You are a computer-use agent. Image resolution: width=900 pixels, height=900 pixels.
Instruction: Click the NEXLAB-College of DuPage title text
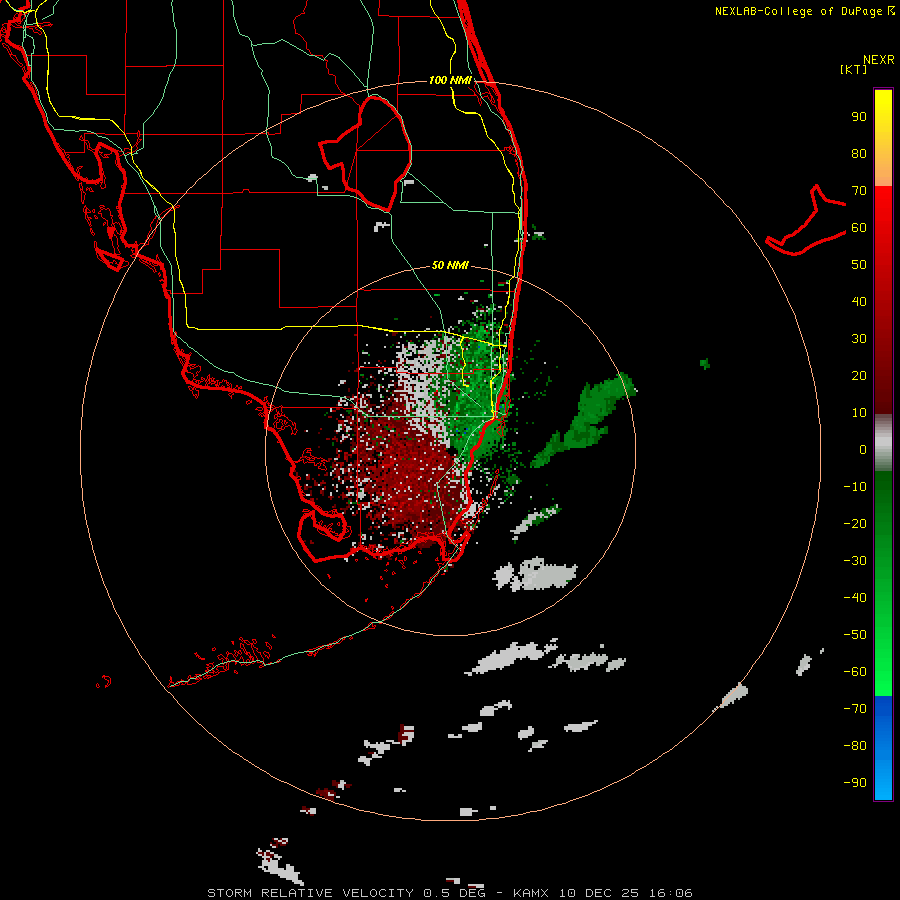click(803, 11)
